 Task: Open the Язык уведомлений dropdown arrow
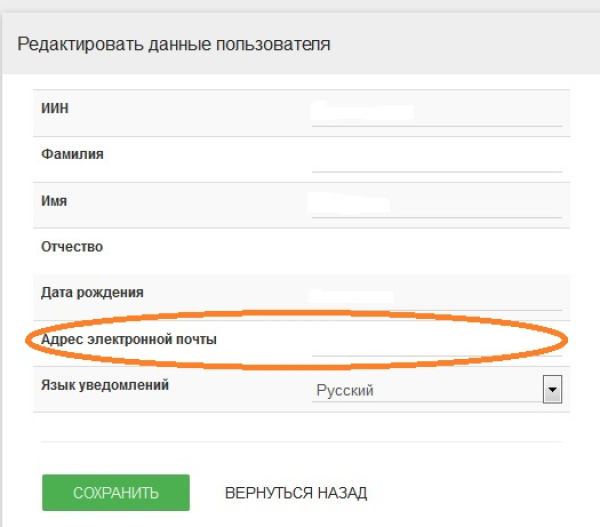[x=551, y=390]
